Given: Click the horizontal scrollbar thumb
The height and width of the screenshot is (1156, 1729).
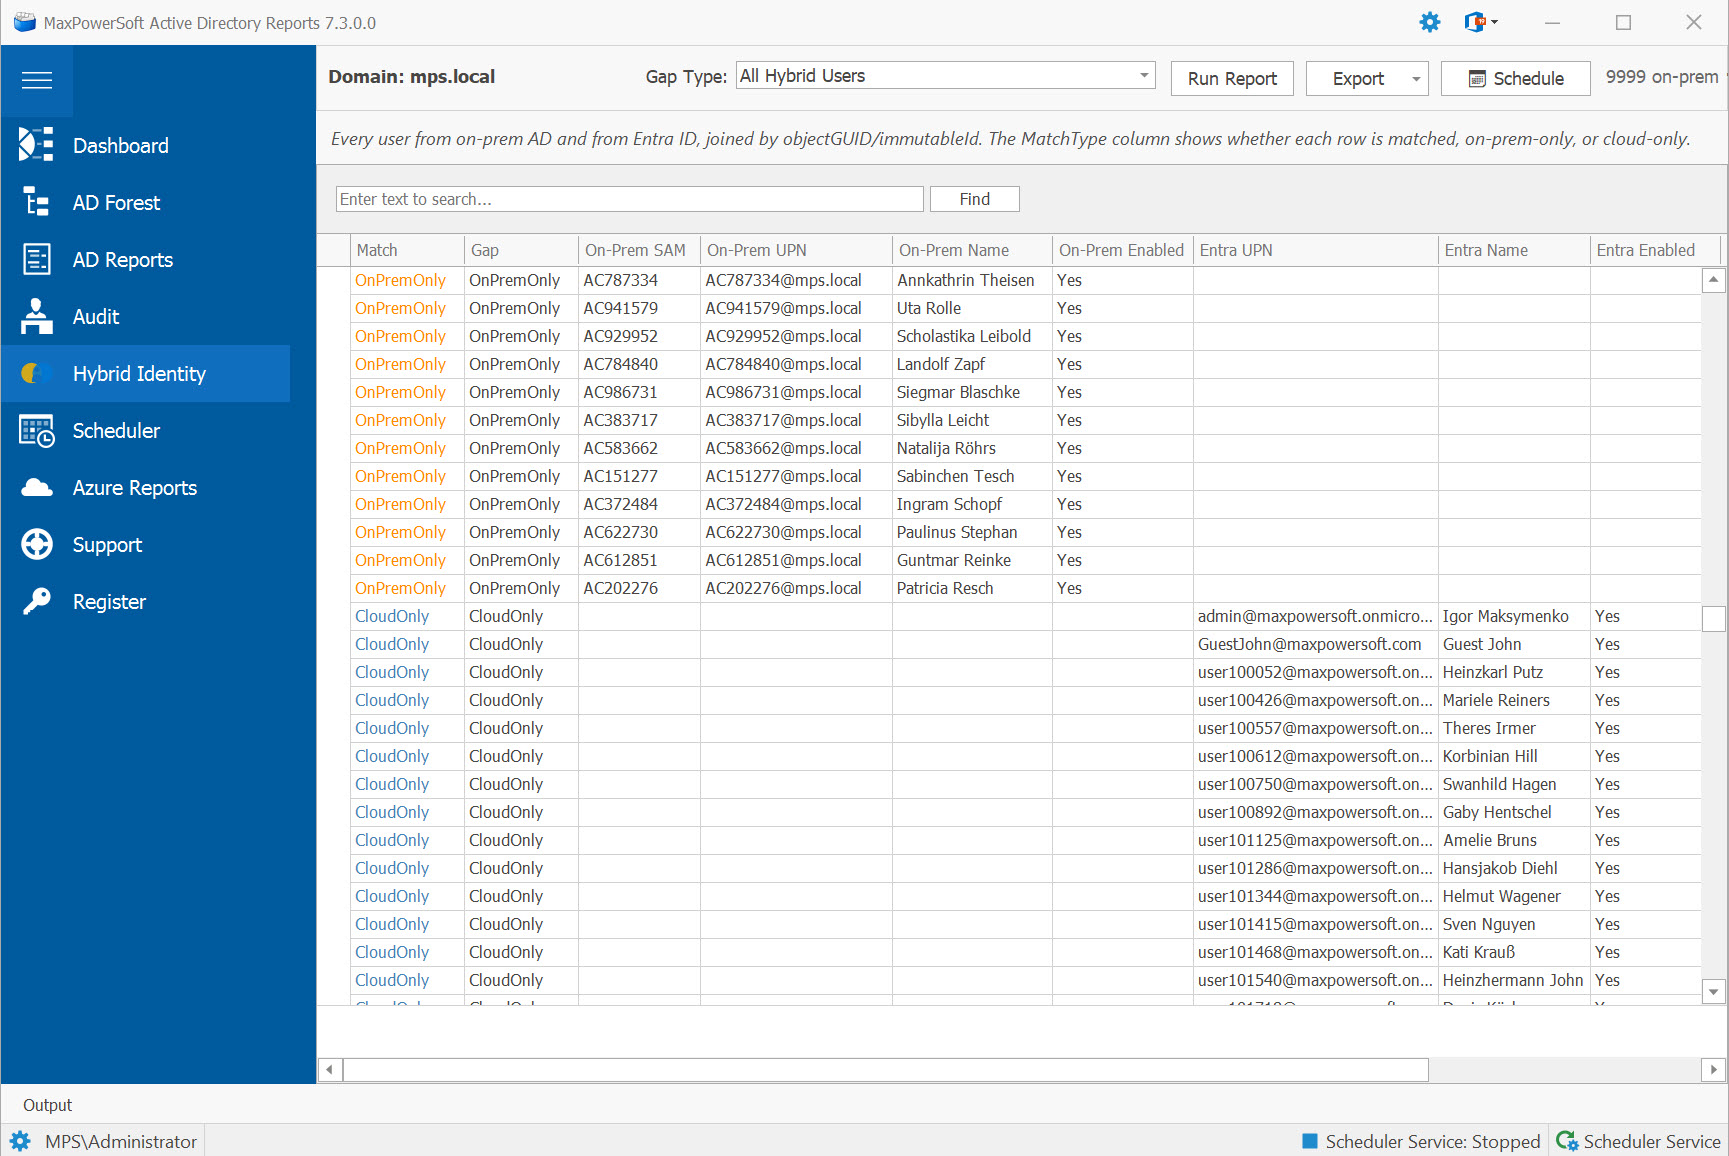Looking at the screenshot, I should pyautogui.click(x=886, y=1069).
